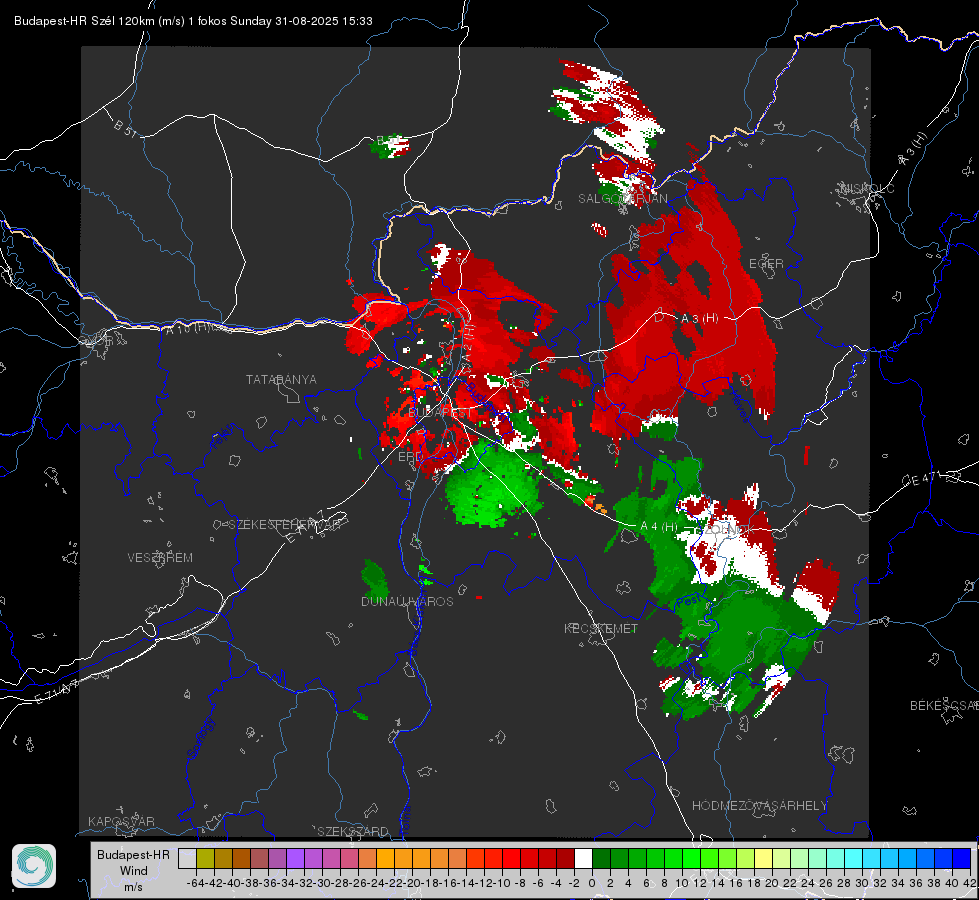Click the 'A 3 (H)' label near Miskolc

(x=913, y=149)
